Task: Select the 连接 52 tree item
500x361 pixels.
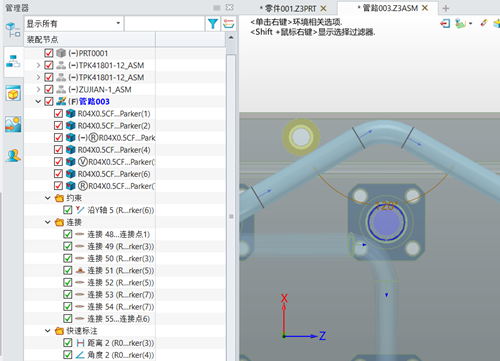Action: tap(121, 283)
